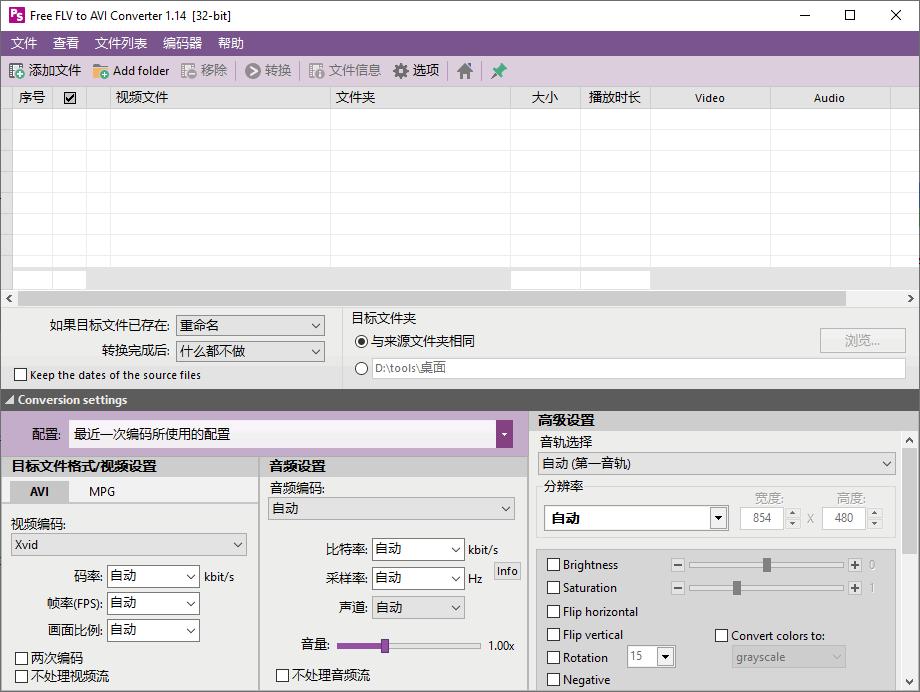Screen dimensions: 920x692
Task: Click the Info button
Action: [507, 571]
